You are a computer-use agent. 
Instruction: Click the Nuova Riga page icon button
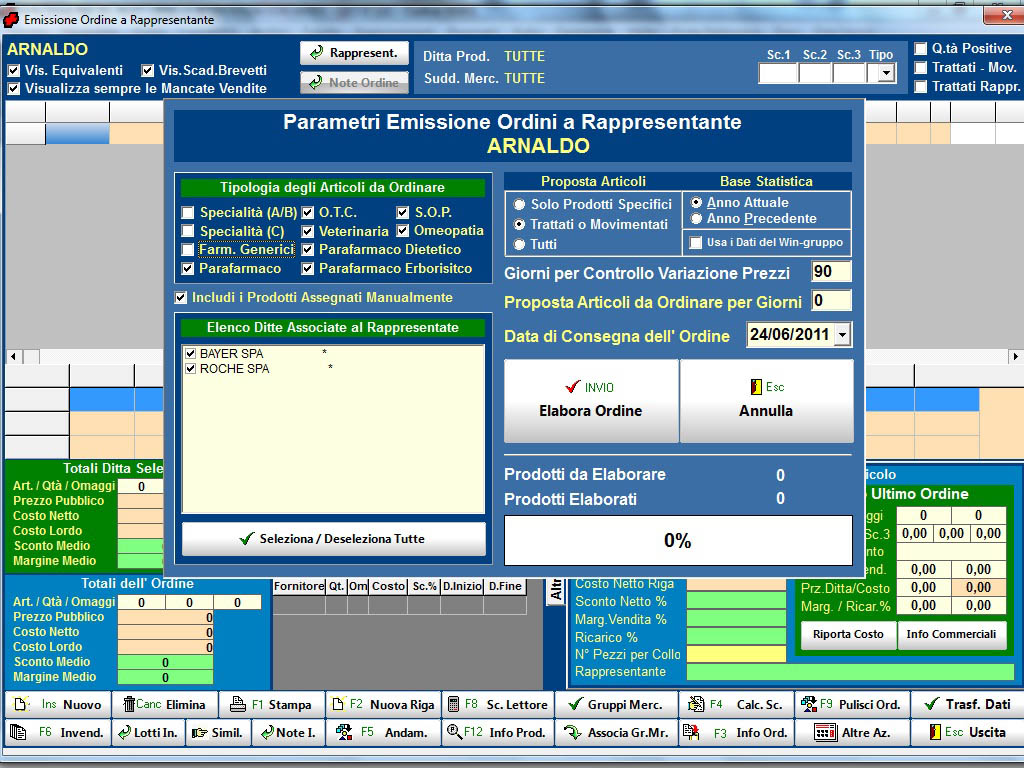(x=384, y=704)
